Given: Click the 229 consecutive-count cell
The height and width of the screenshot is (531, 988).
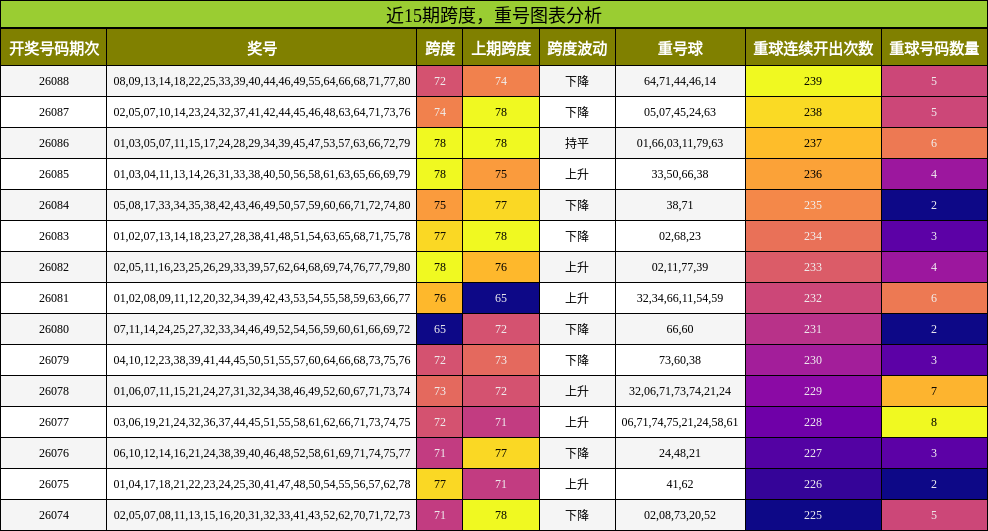Looking at the screenshot, I should (813, 391).
